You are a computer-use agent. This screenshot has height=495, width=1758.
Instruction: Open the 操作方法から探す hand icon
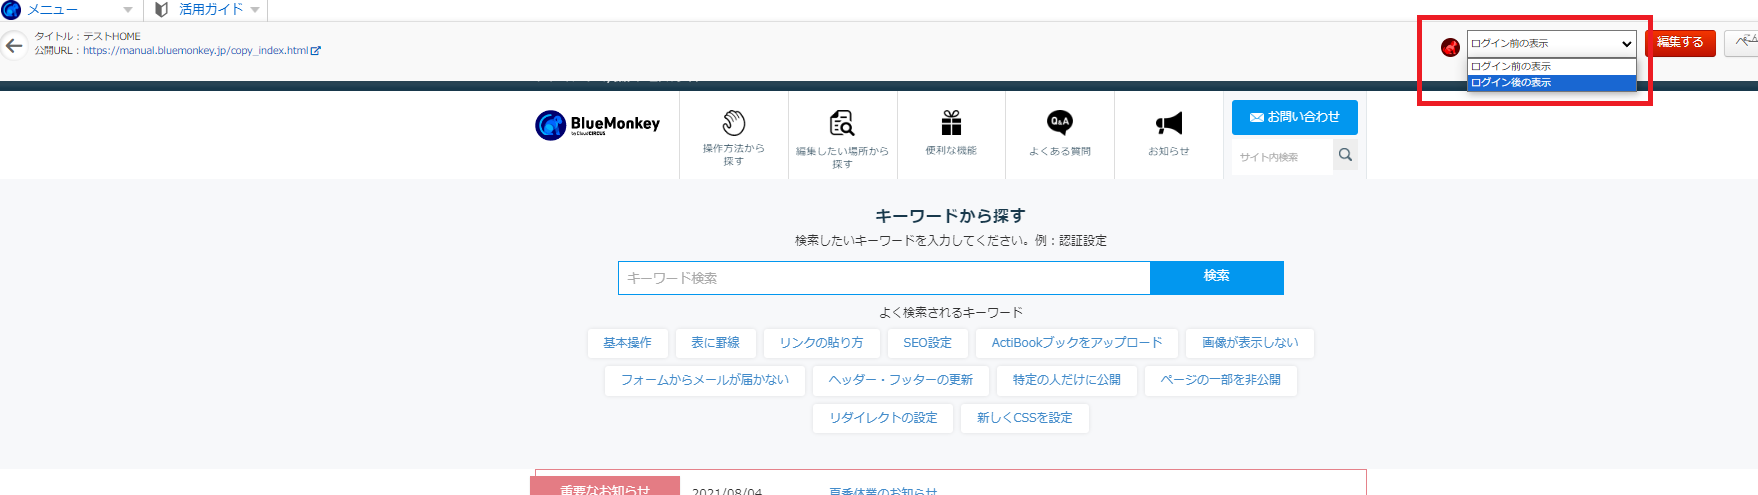[x=734, y=123]
